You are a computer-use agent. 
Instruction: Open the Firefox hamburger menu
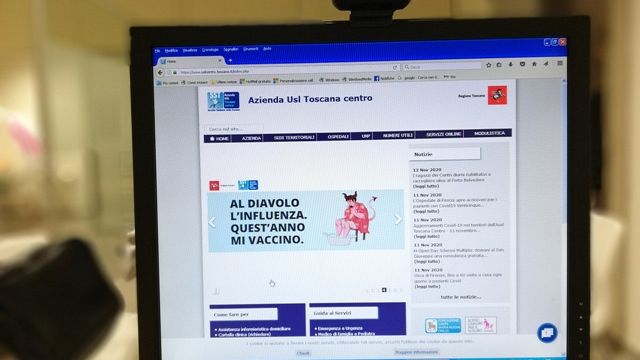[x=560, y=63]
